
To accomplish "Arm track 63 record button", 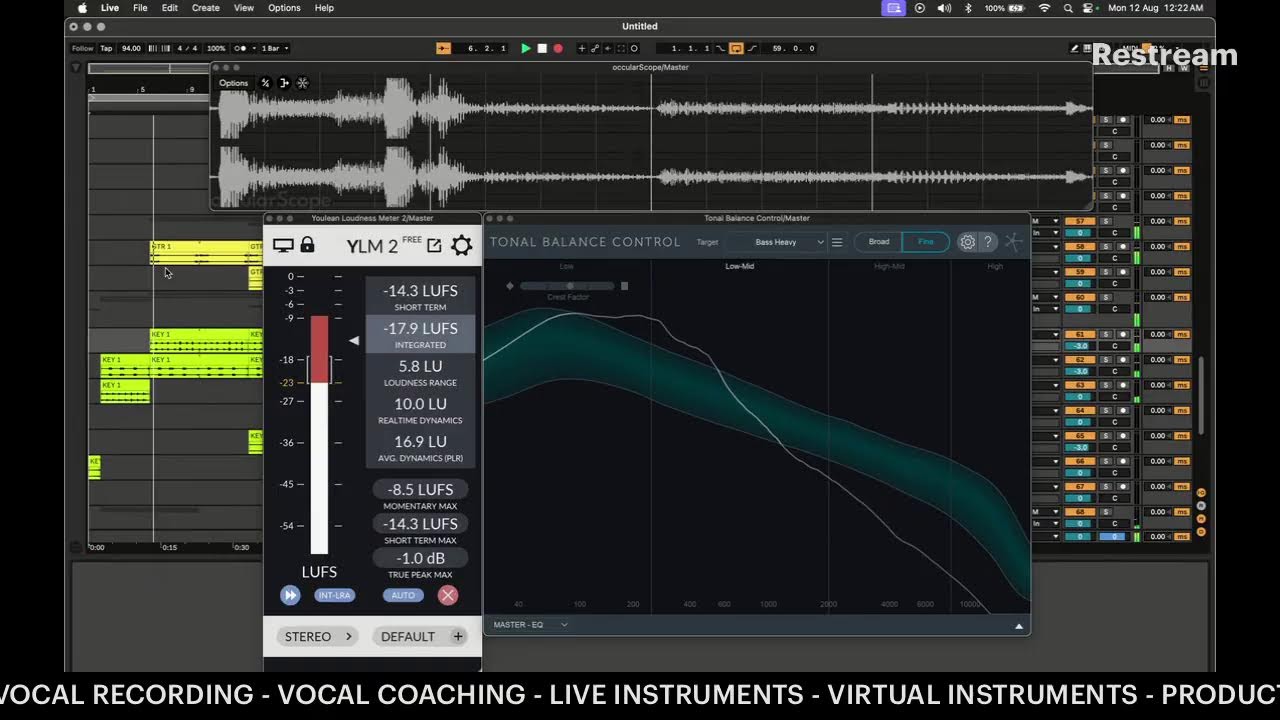I will pyautogui.click(x=1123, y=385).
